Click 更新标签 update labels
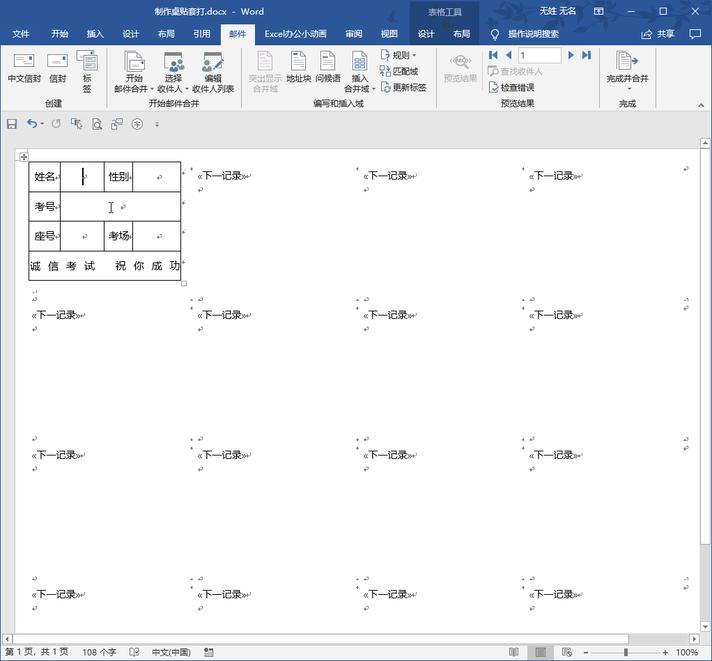 click(403, 87)
